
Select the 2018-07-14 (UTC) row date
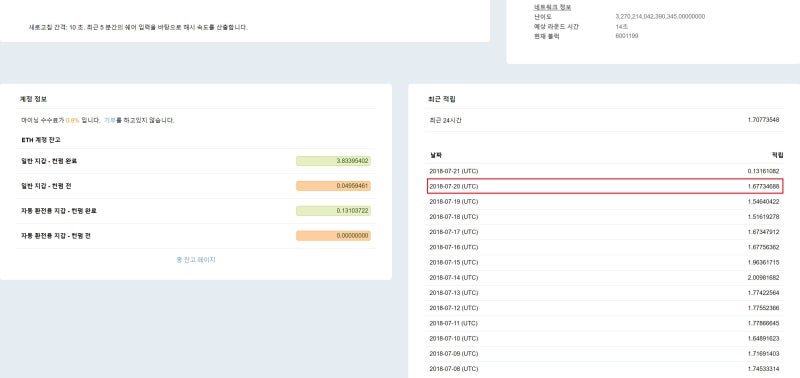[x=454, y=278]
